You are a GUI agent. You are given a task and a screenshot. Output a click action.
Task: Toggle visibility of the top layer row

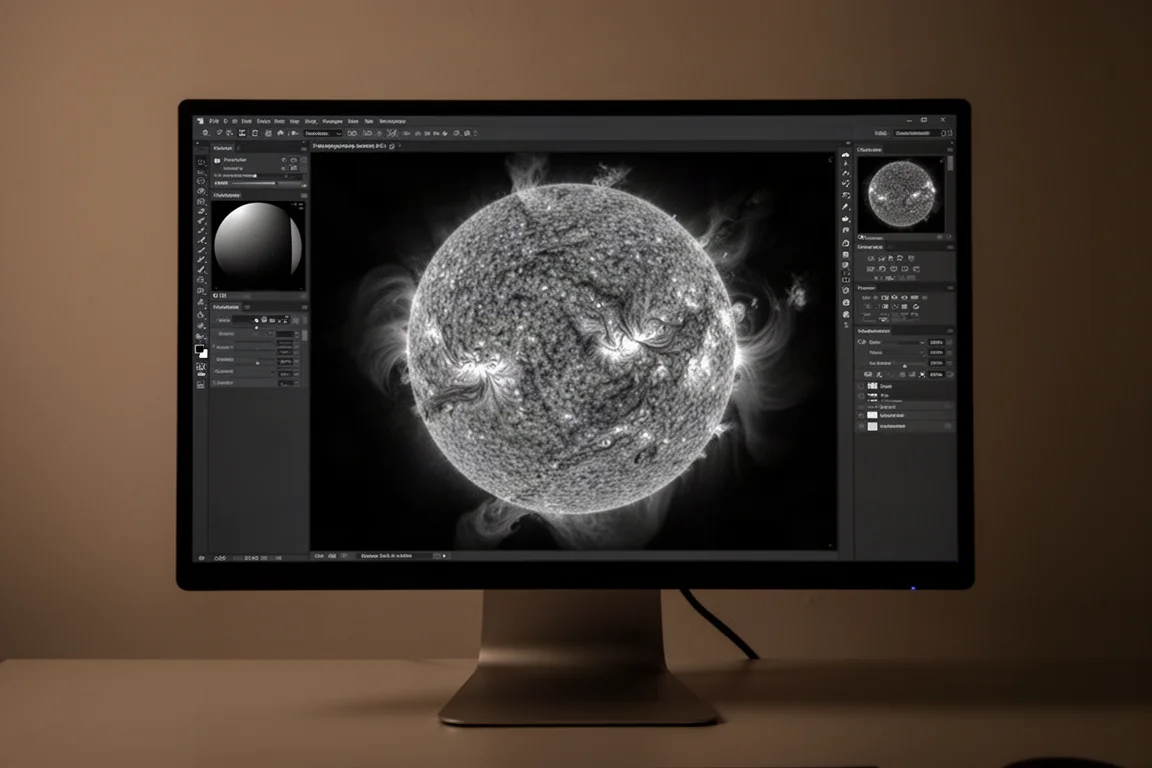(x=861, y=386)
